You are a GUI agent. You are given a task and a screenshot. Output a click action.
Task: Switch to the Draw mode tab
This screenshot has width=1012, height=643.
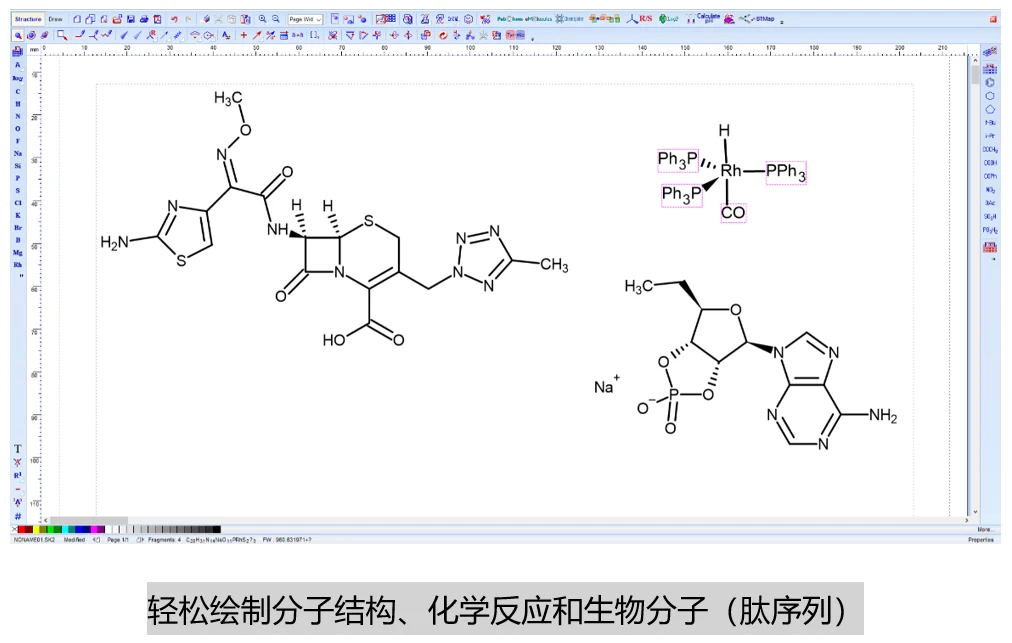pos(56,19)
